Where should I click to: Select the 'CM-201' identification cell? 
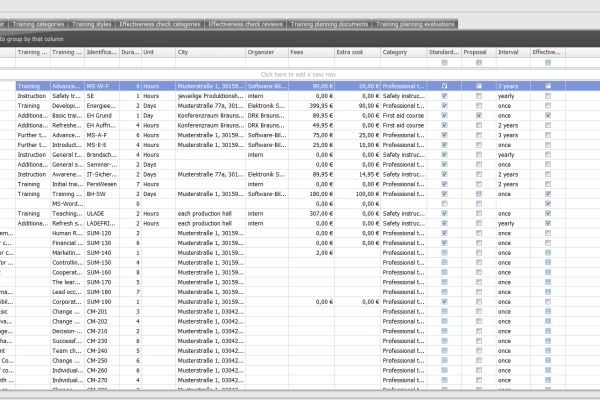click(102, 312)
